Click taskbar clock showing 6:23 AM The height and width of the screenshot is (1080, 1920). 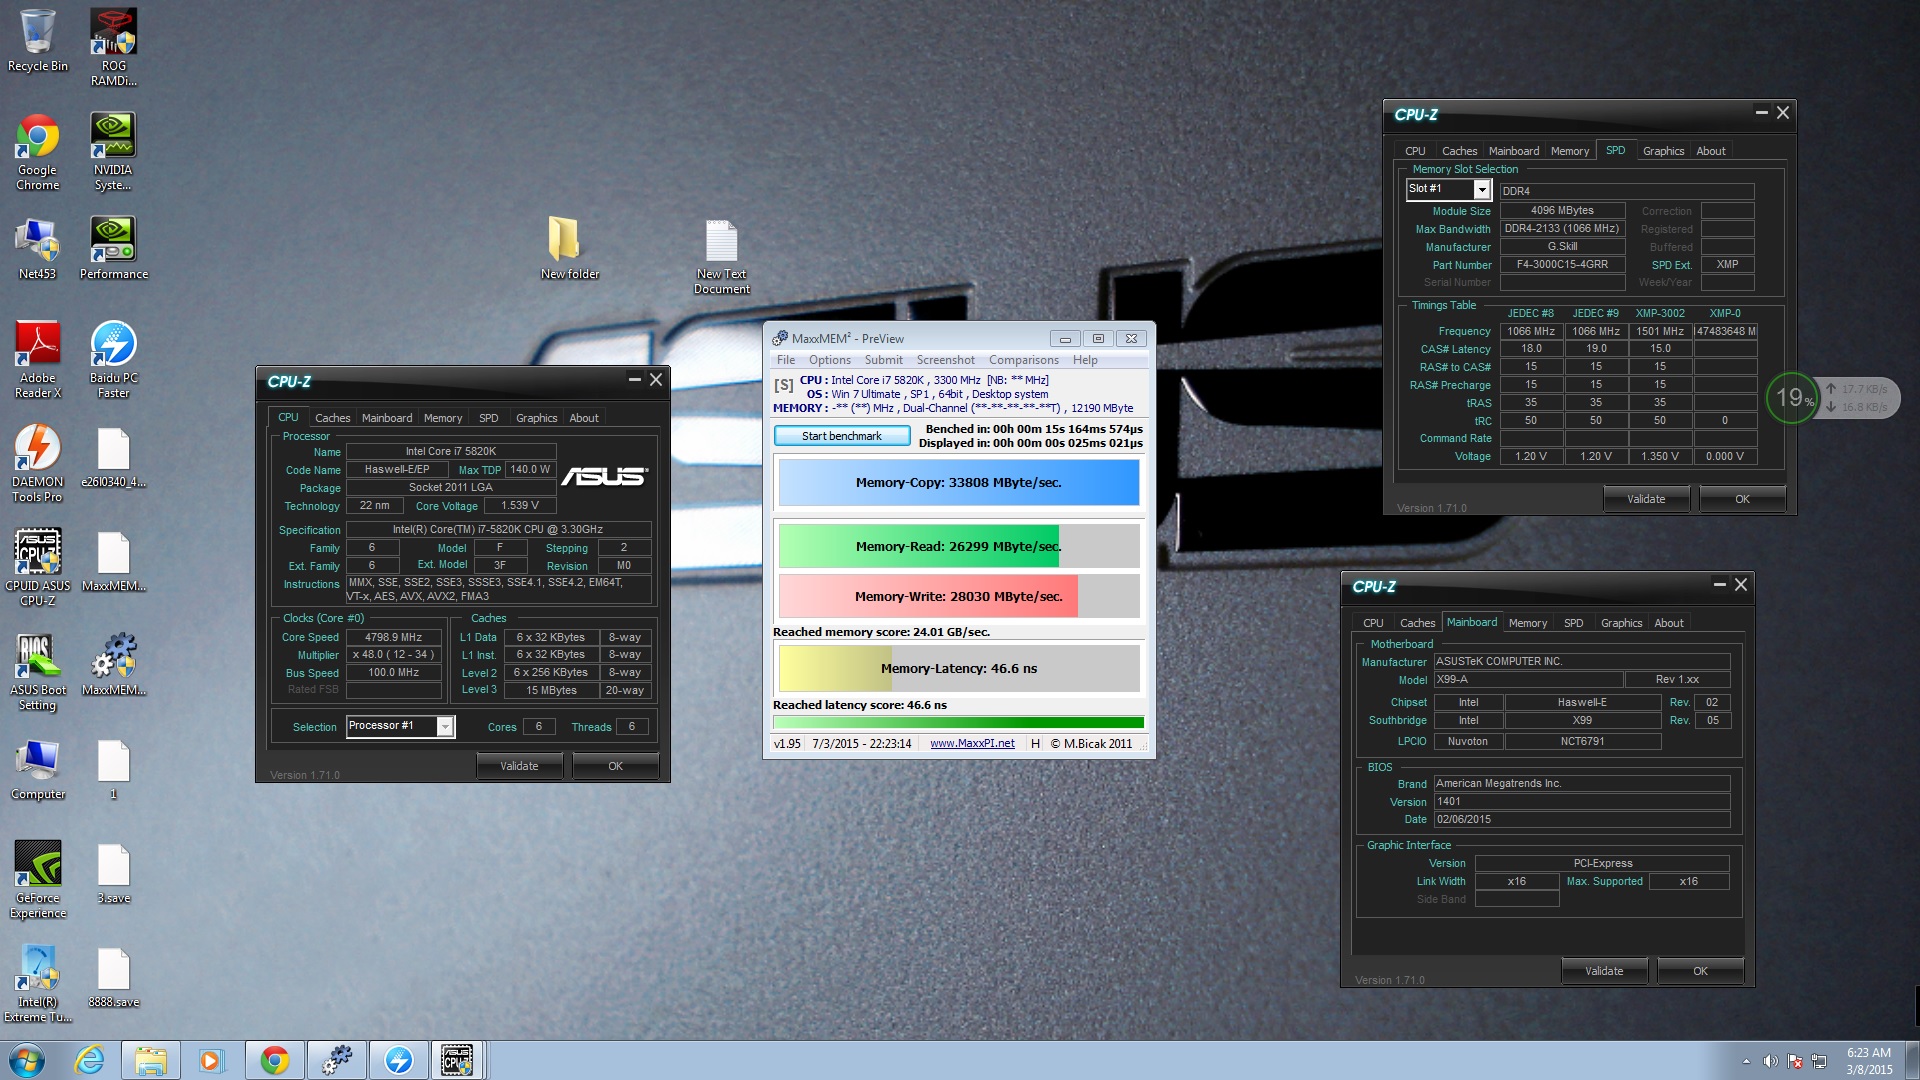click(x=1869, y=1061)
